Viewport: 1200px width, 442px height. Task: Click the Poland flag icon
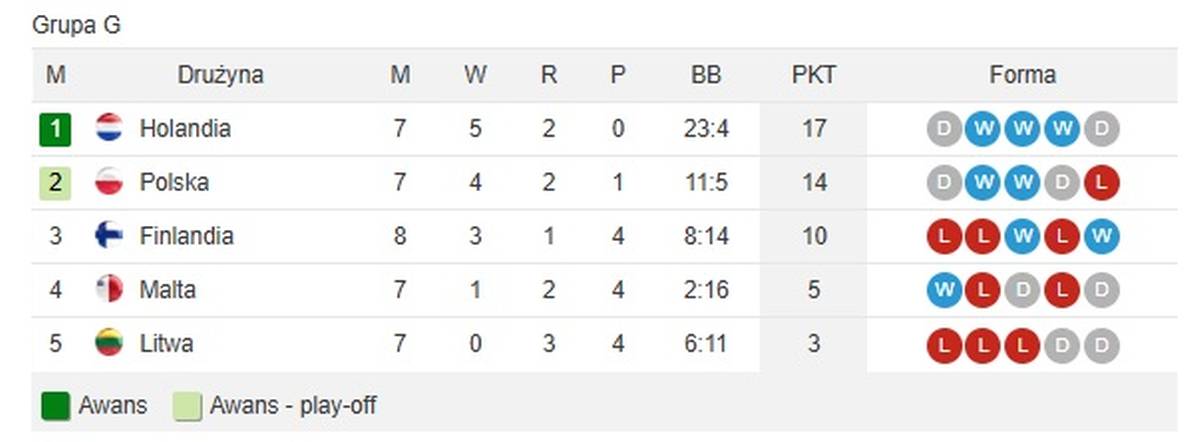click(108, 183)
